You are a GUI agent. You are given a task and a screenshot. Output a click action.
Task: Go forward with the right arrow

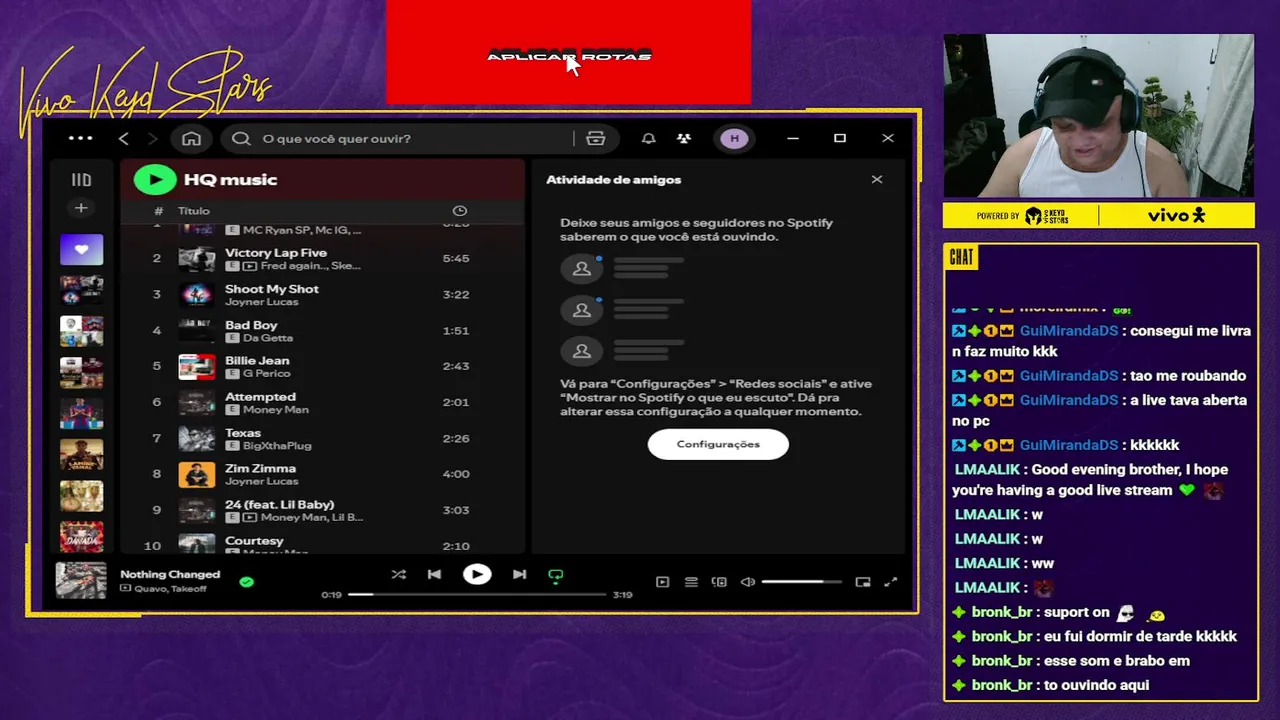point(152,138)
